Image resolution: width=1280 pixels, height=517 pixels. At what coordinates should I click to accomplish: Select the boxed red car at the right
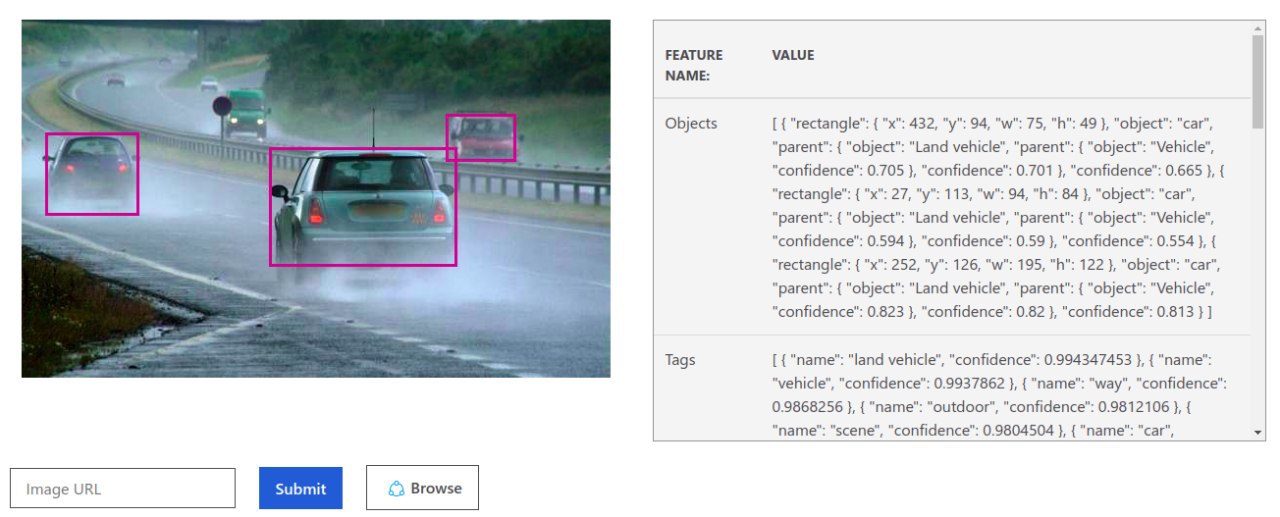[x=481, y=137]
